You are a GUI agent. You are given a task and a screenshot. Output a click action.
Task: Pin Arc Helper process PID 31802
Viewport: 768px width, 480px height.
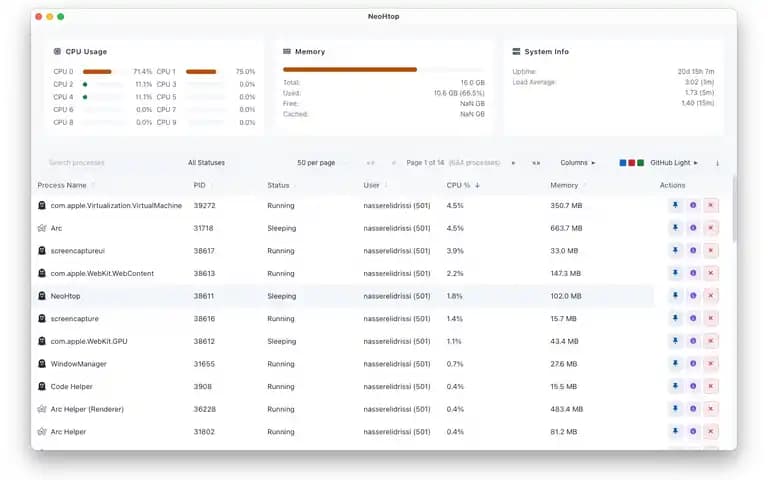pos(675,431)
